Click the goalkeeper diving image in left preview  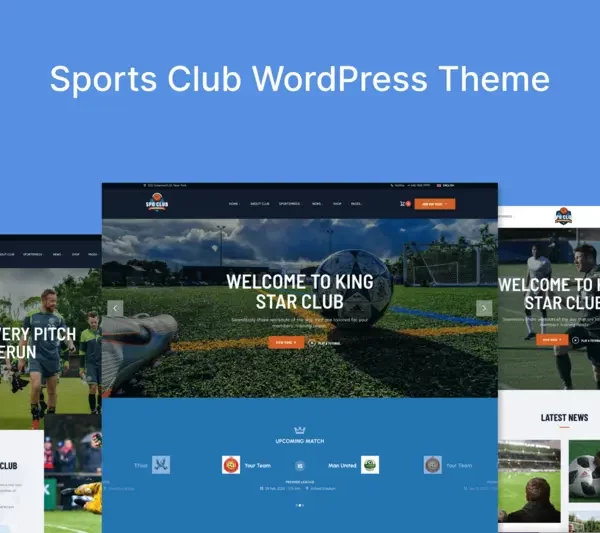73,473
